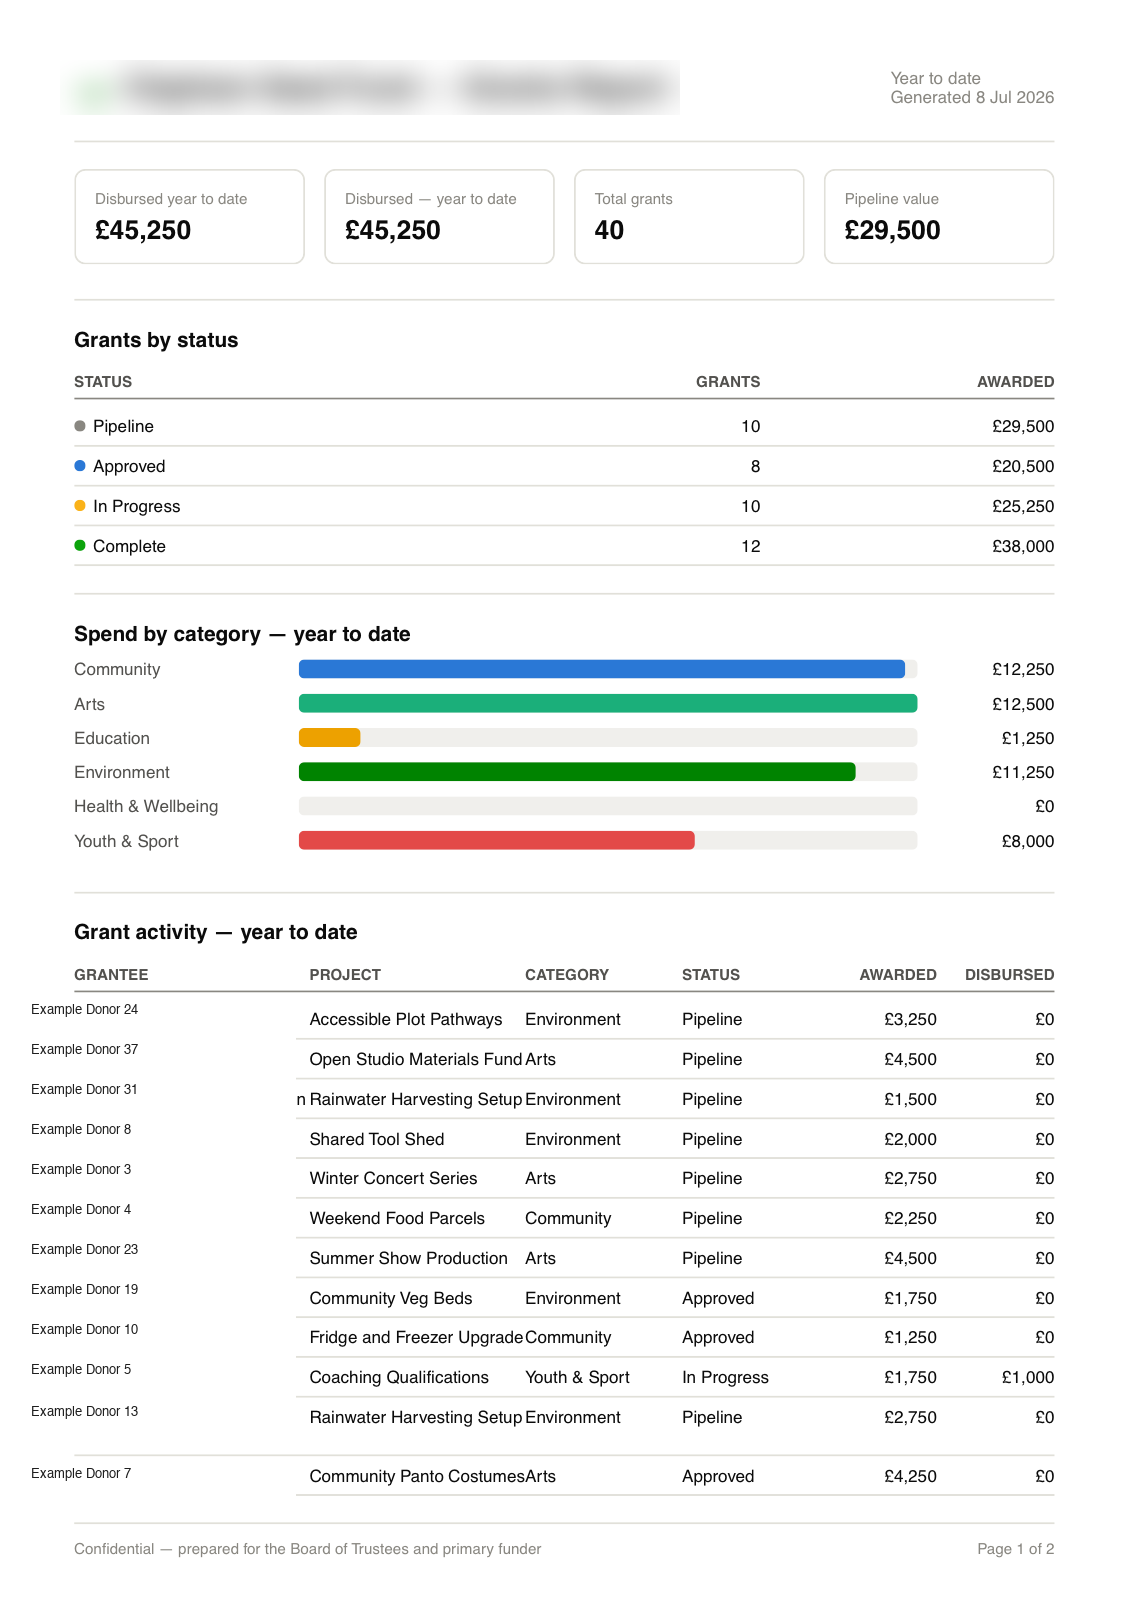This screenshot has width=1131, height=1600.
Task: Click the GRANTS column header in status table
Action: [x=728, y=382]
